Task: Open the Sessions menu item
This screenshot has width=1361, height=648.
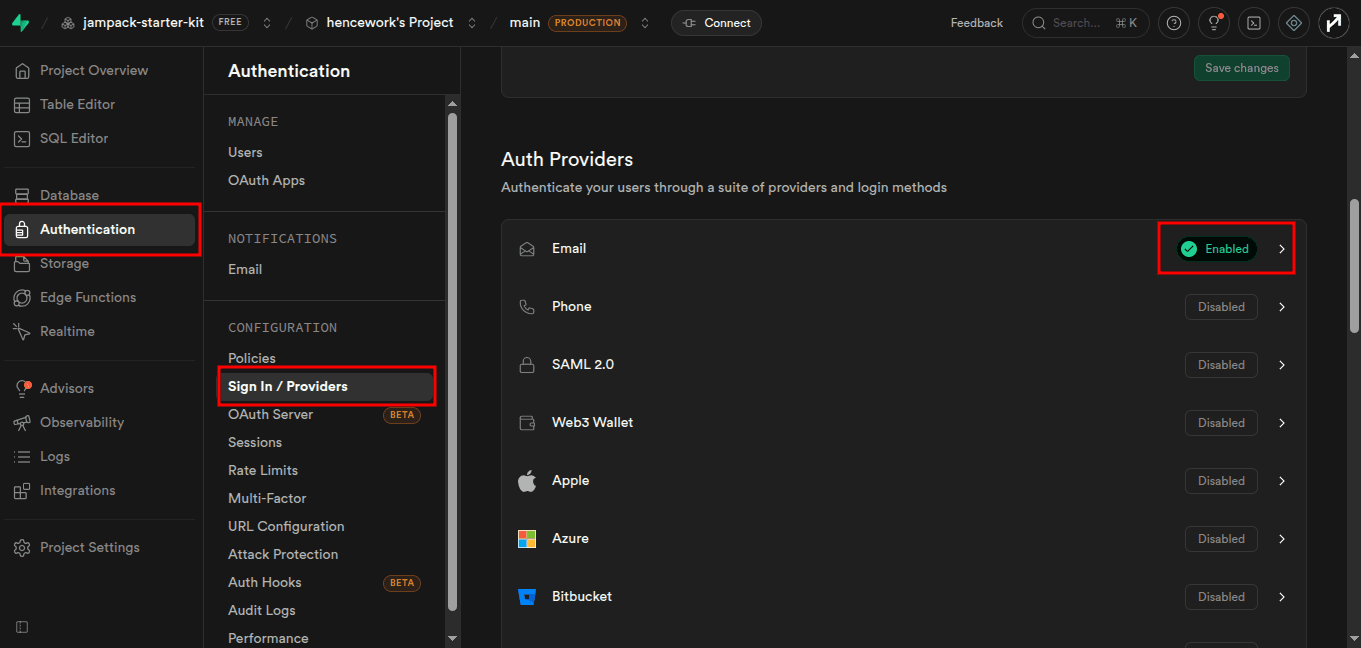Action: tap(255, 443)
